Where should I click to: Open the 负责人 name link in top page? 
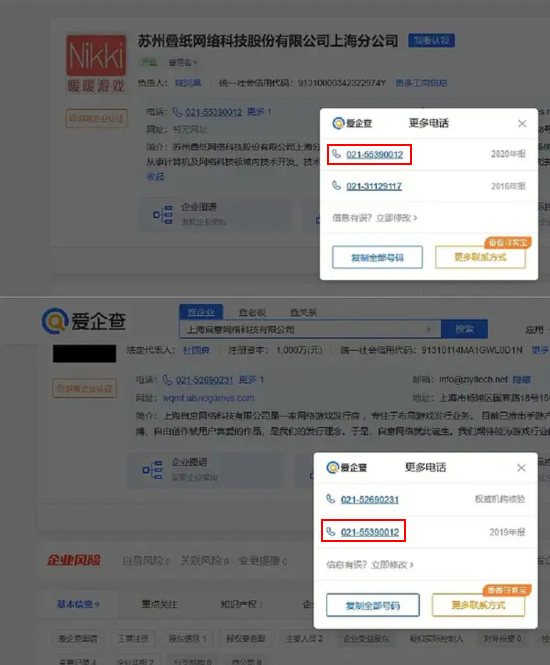pyautogui.click(x=188, y=83)
